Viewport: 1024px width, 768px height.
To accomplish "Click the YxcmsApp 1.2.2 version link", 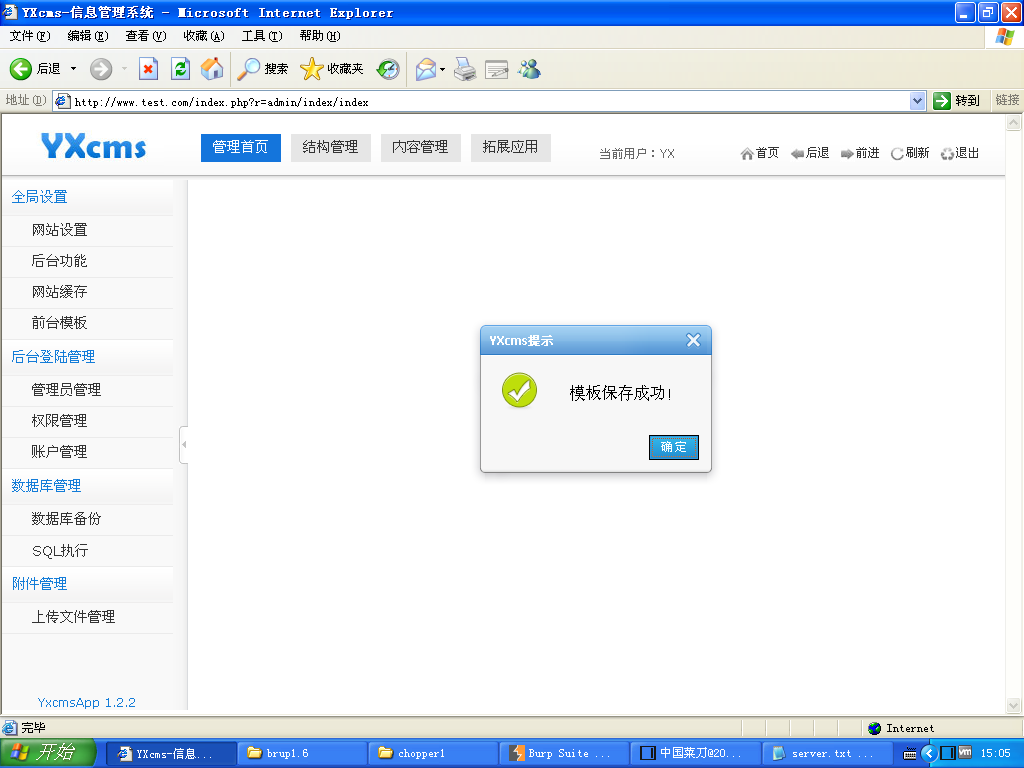I will (87, 703).
